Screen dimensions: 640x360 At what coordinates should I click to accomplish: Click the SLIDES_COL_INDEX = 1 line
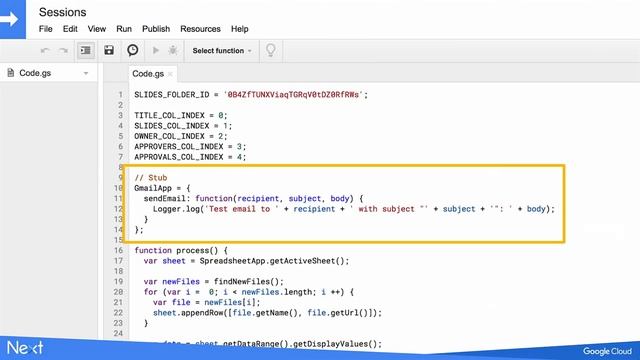point(183,126)
